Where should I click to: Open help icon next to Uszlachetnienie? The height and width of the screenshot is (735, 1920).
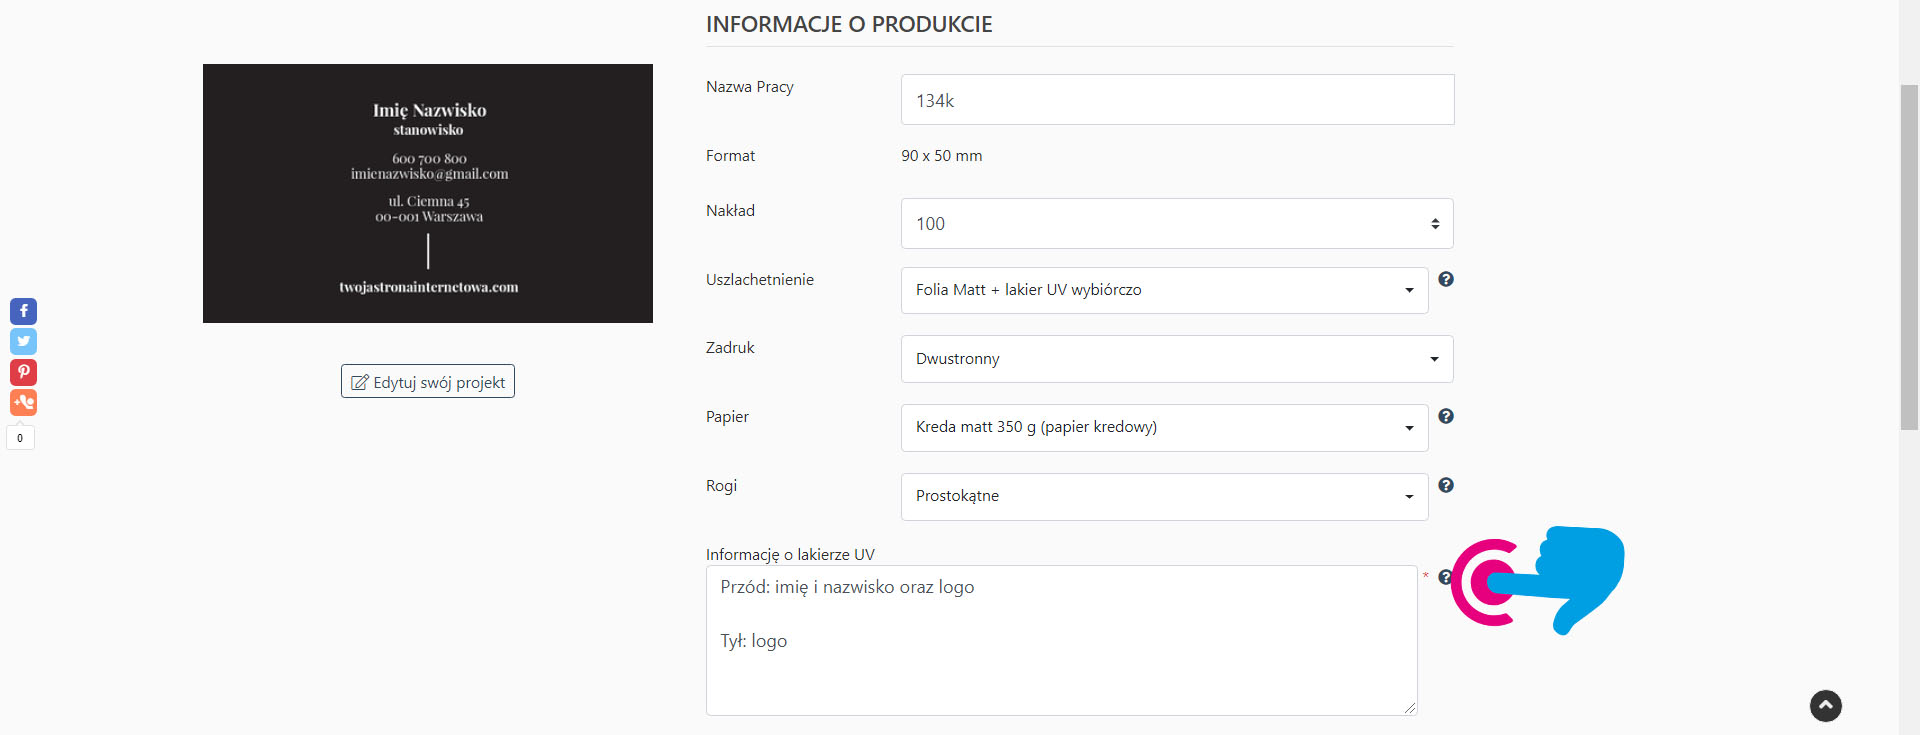click(1445, 280)
